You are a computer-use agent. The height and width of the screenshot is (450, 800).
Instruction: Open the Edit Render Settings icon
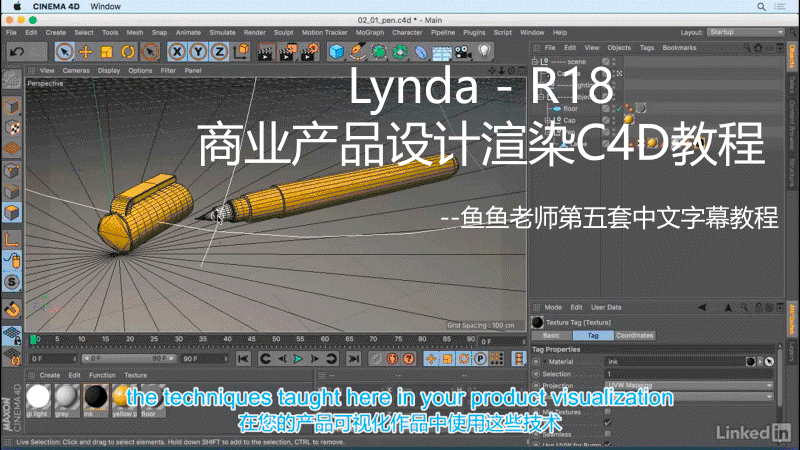[x=310, y=52]
